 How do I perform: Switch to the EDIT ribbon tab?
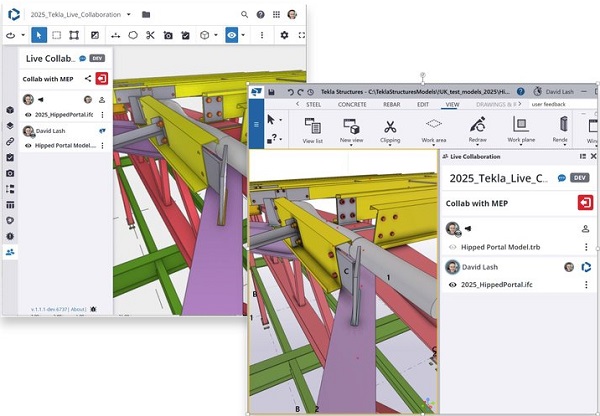(x=423, y=104)
